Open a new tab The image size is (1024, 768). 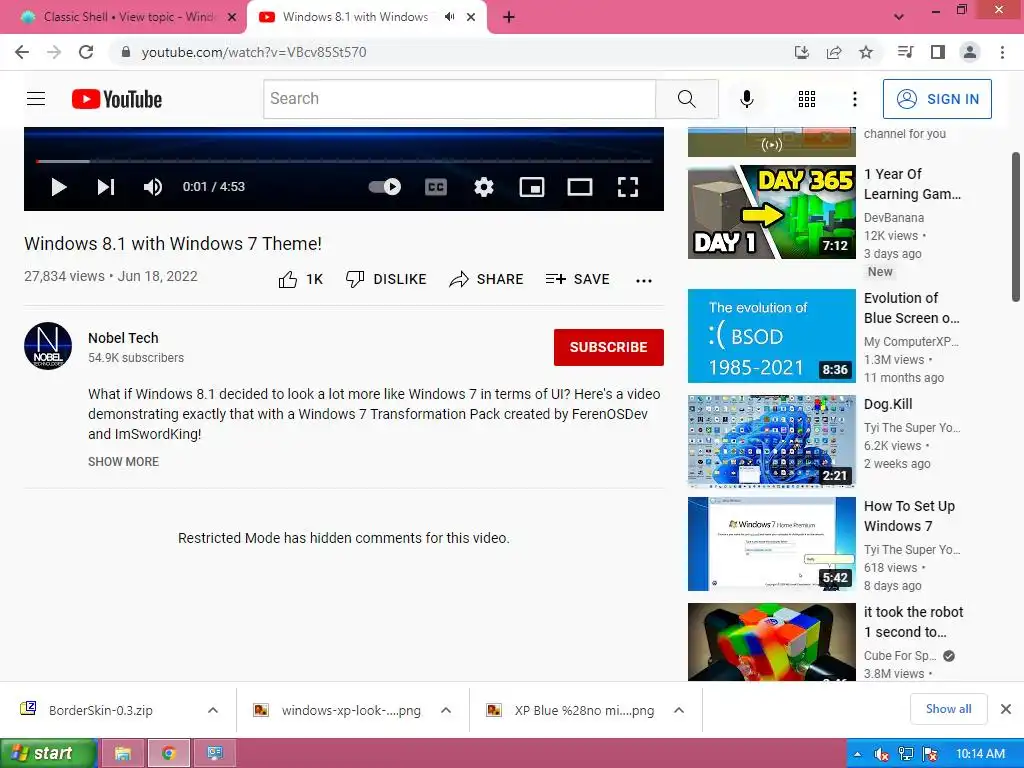(x=509, y=18)
